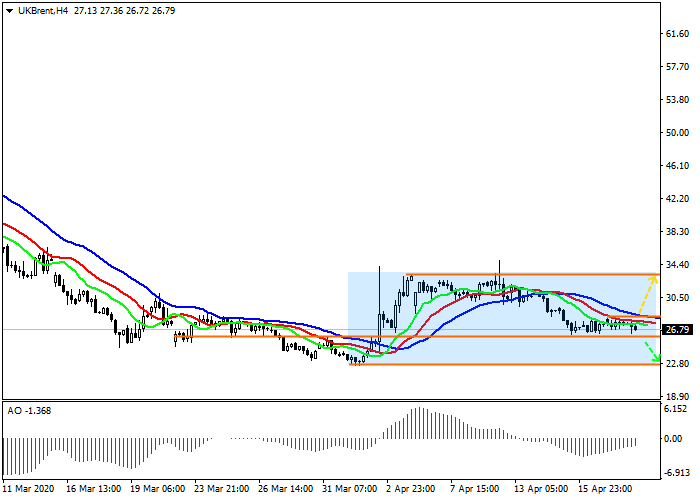Viewport: 700px width, 500px height.
Task: Click the 26.79 current price tag
Action: click(x=678, y=330)
